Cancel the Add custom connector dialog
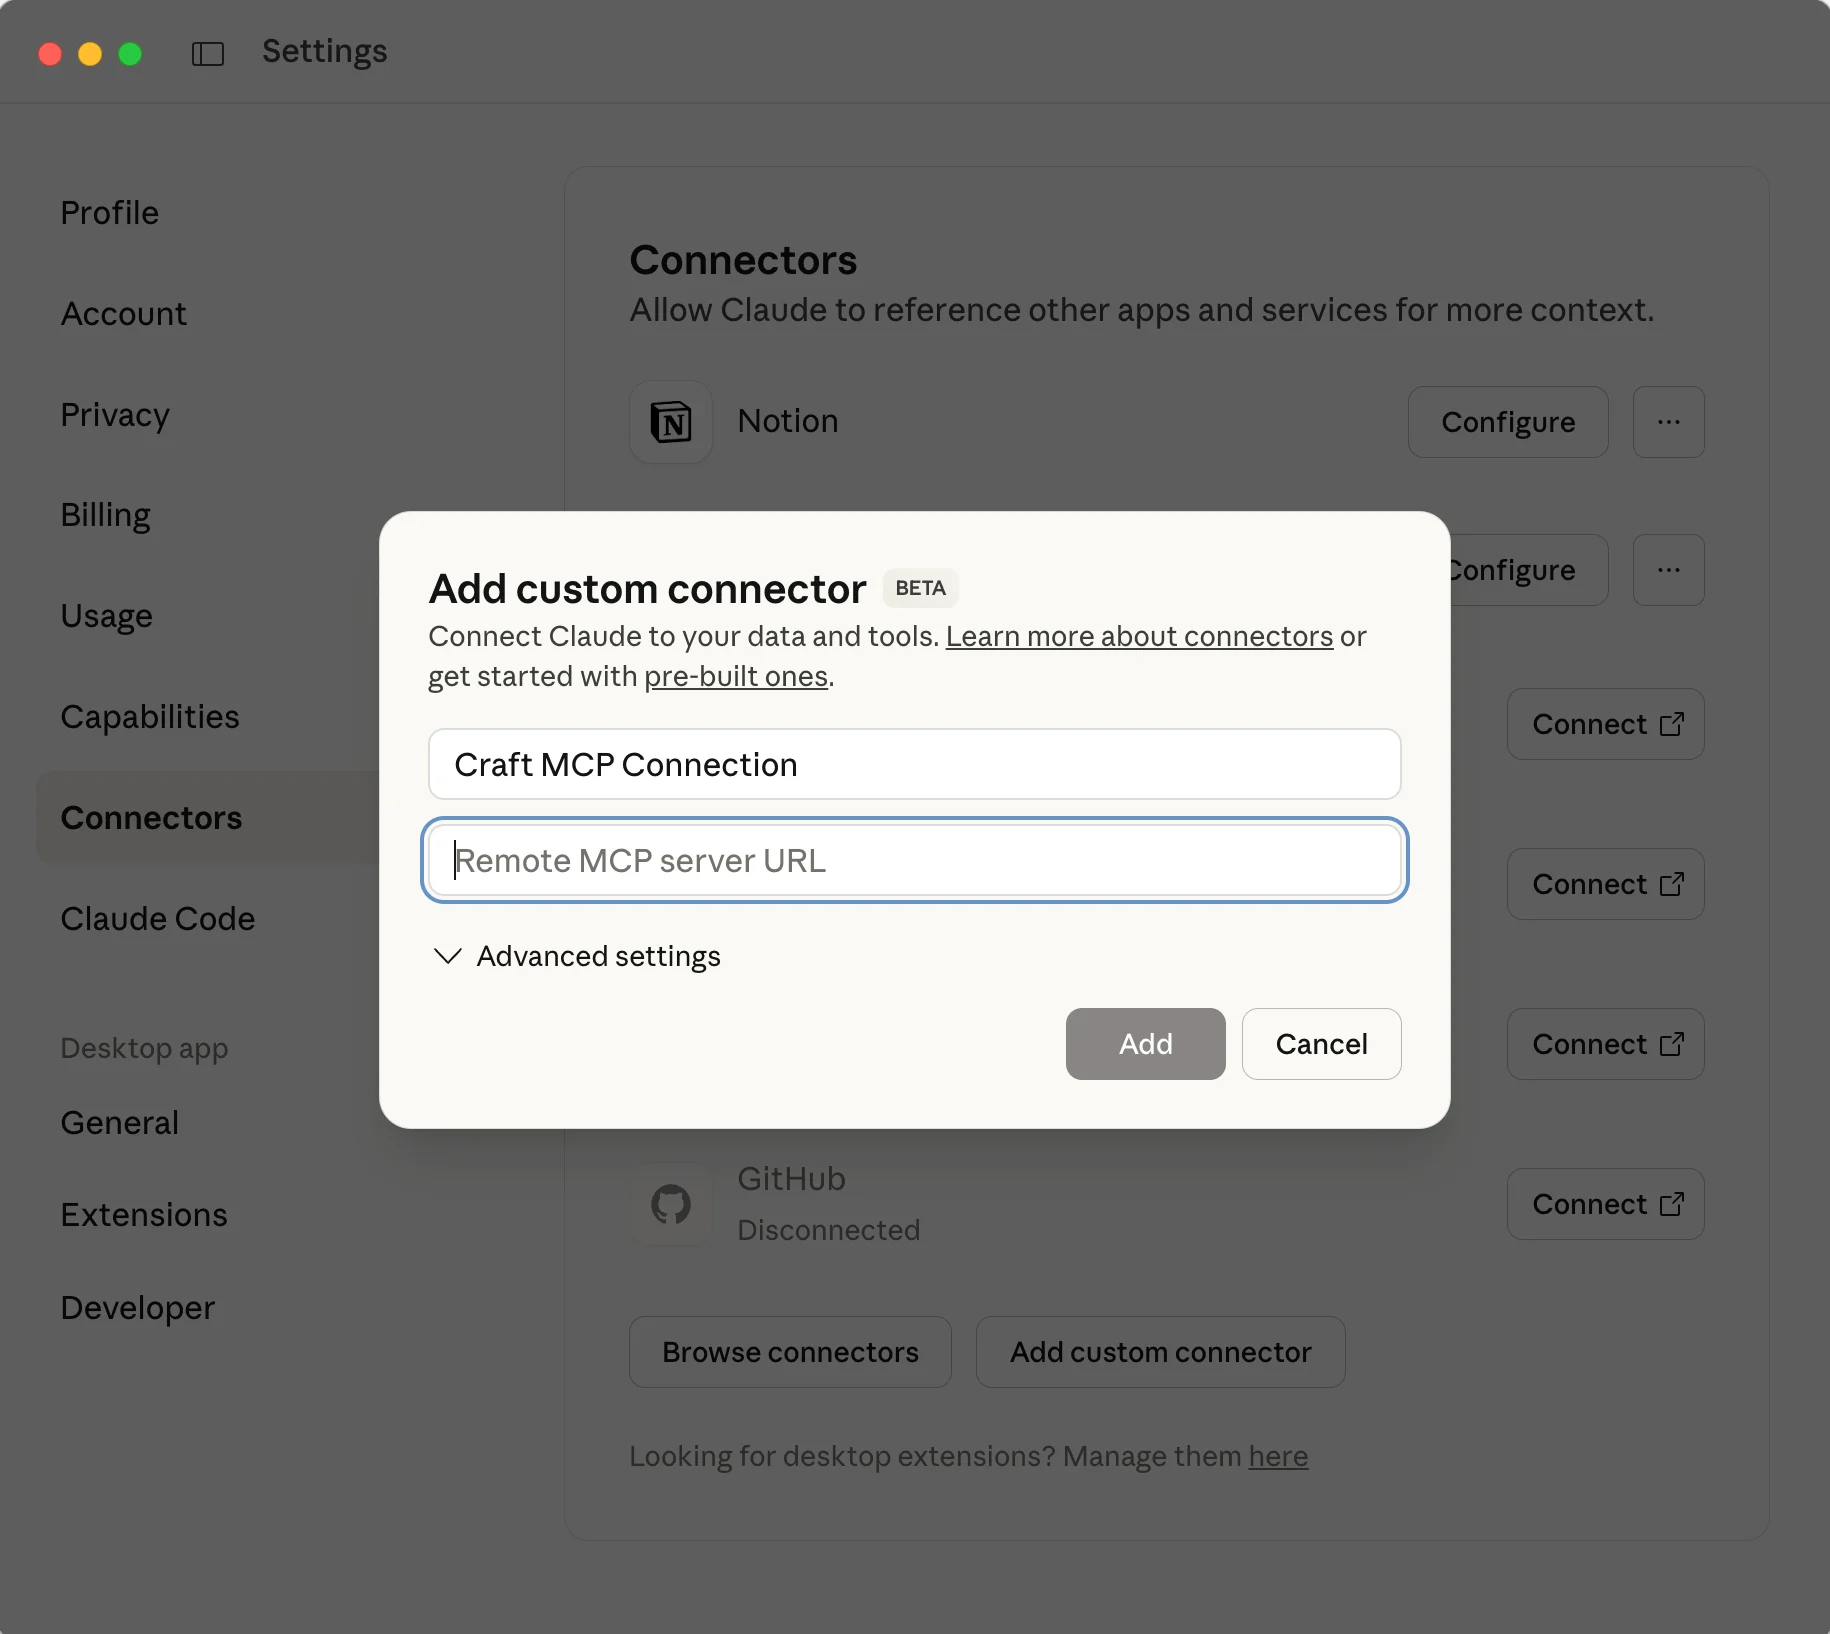 tap(1321, 1043)
